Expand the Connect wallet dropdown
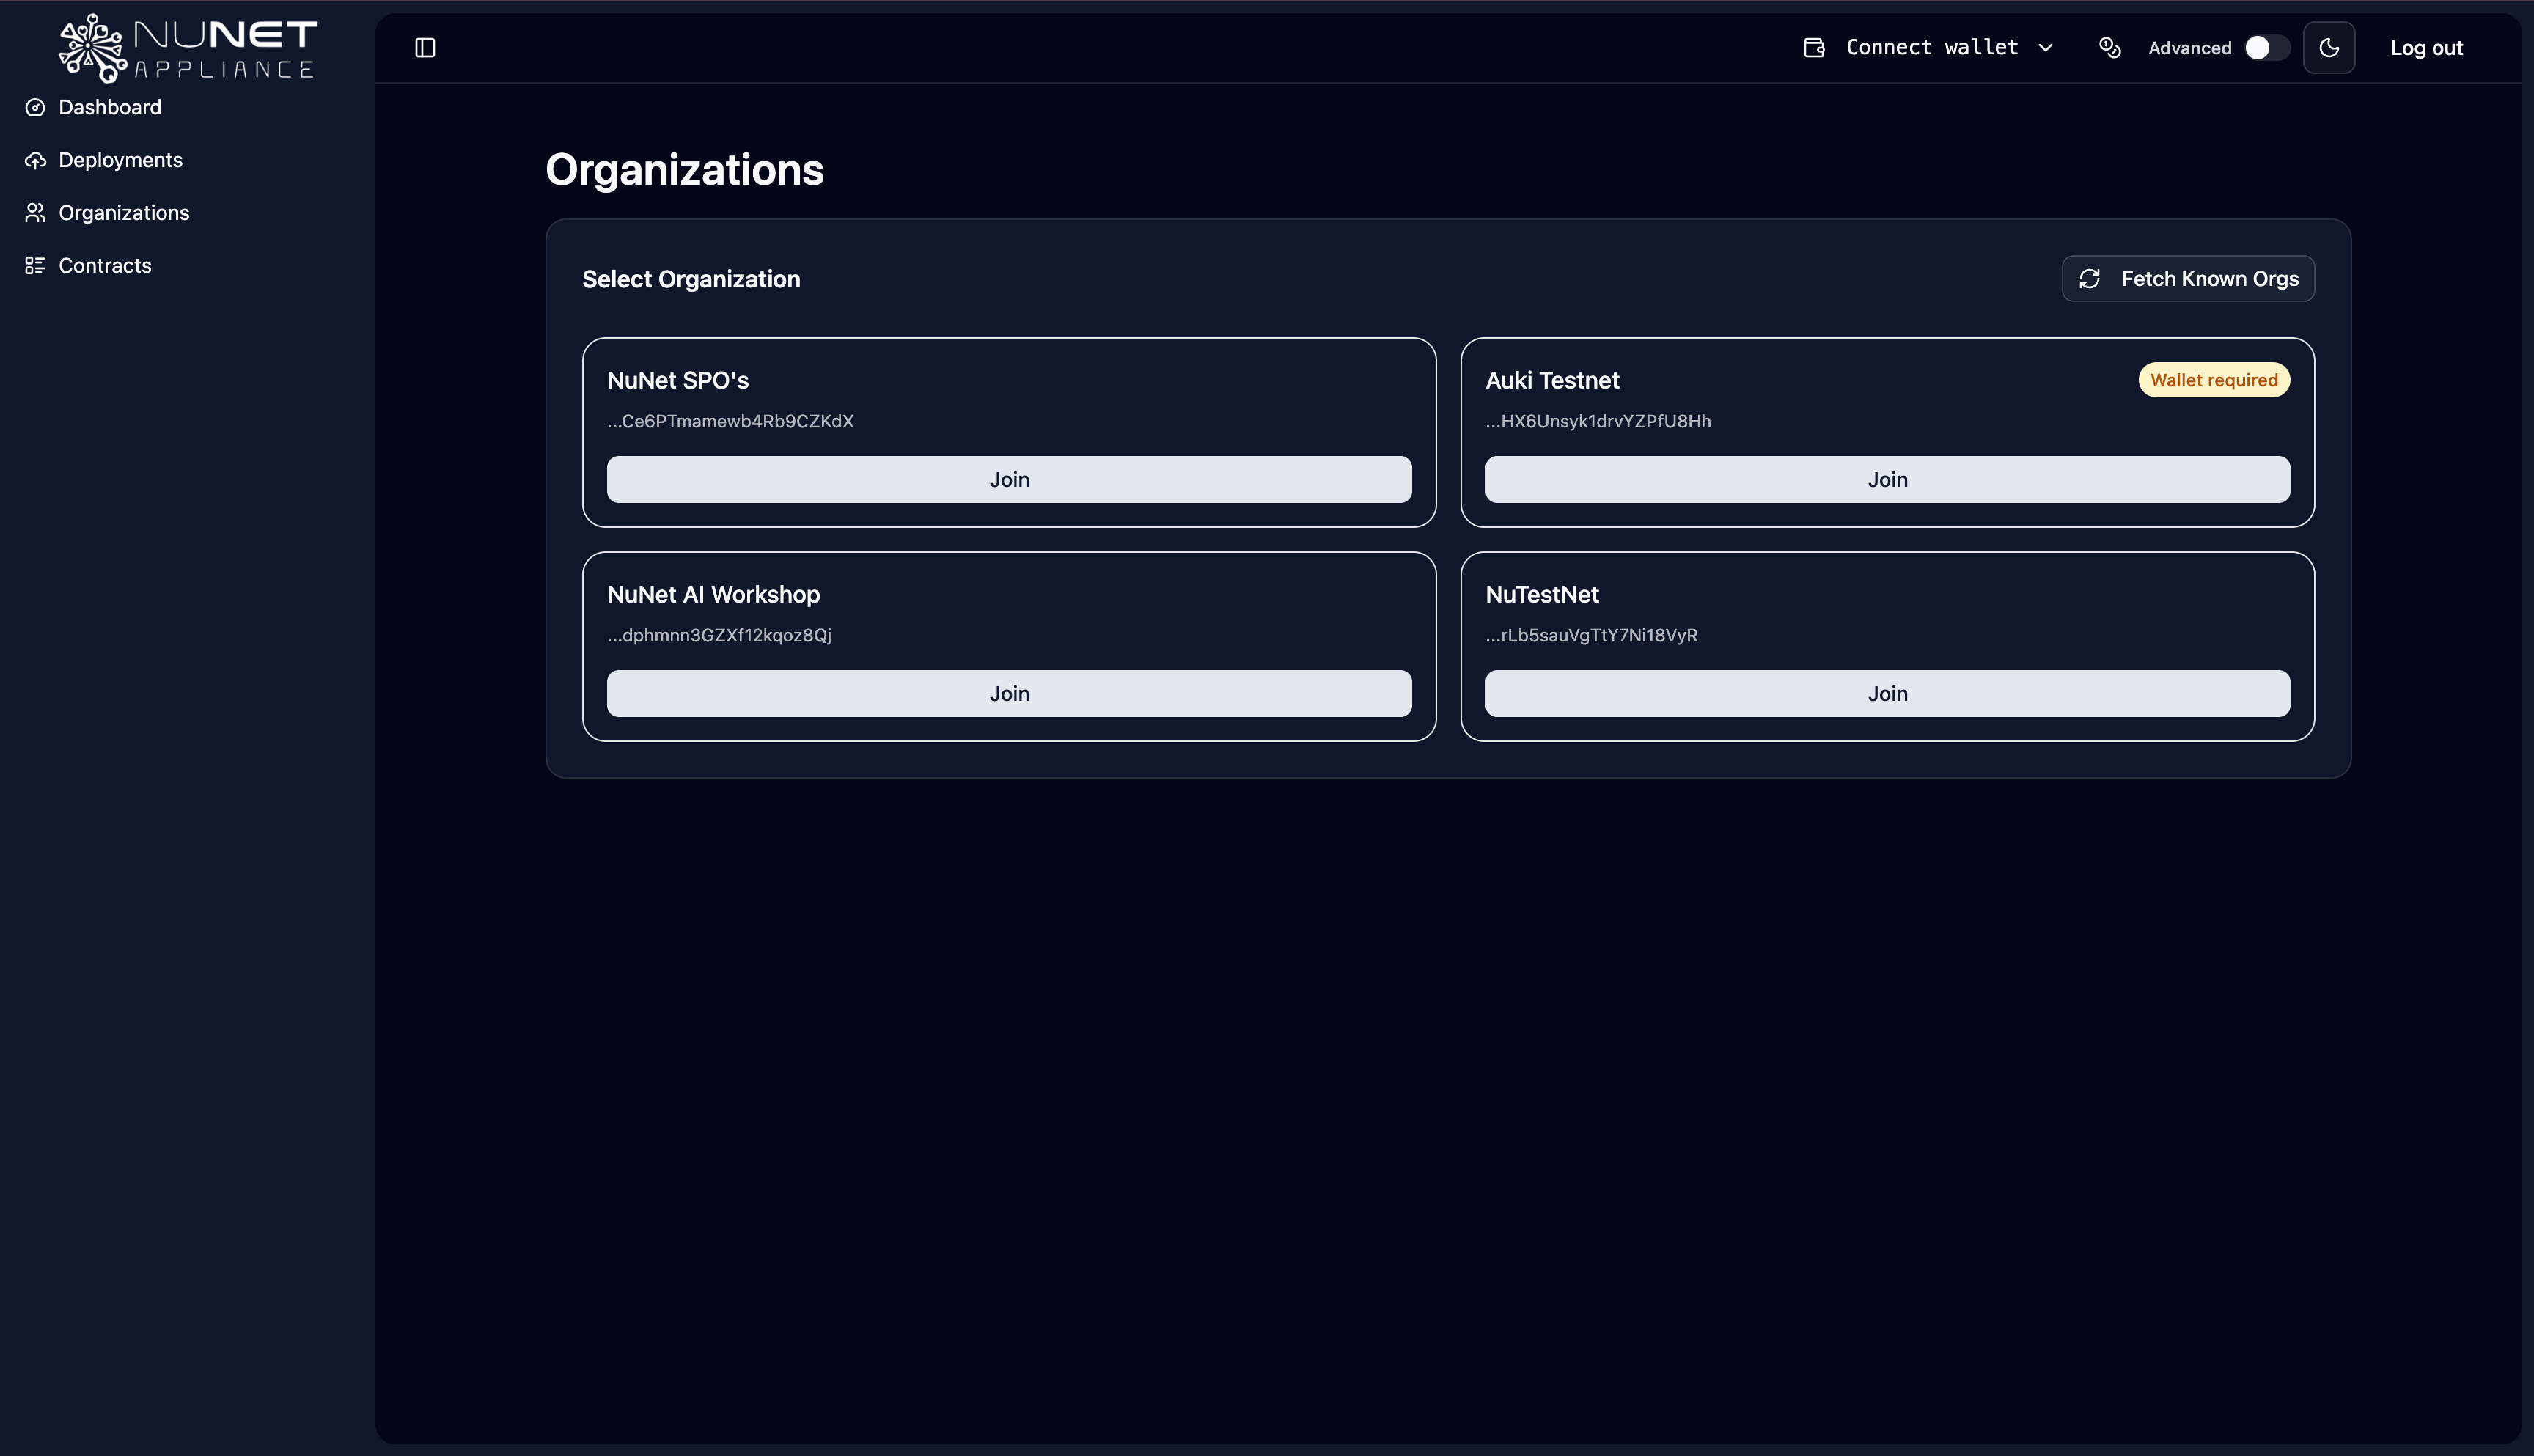The width and height of the screenshot is (2534, 1456). click(1931, 48)
